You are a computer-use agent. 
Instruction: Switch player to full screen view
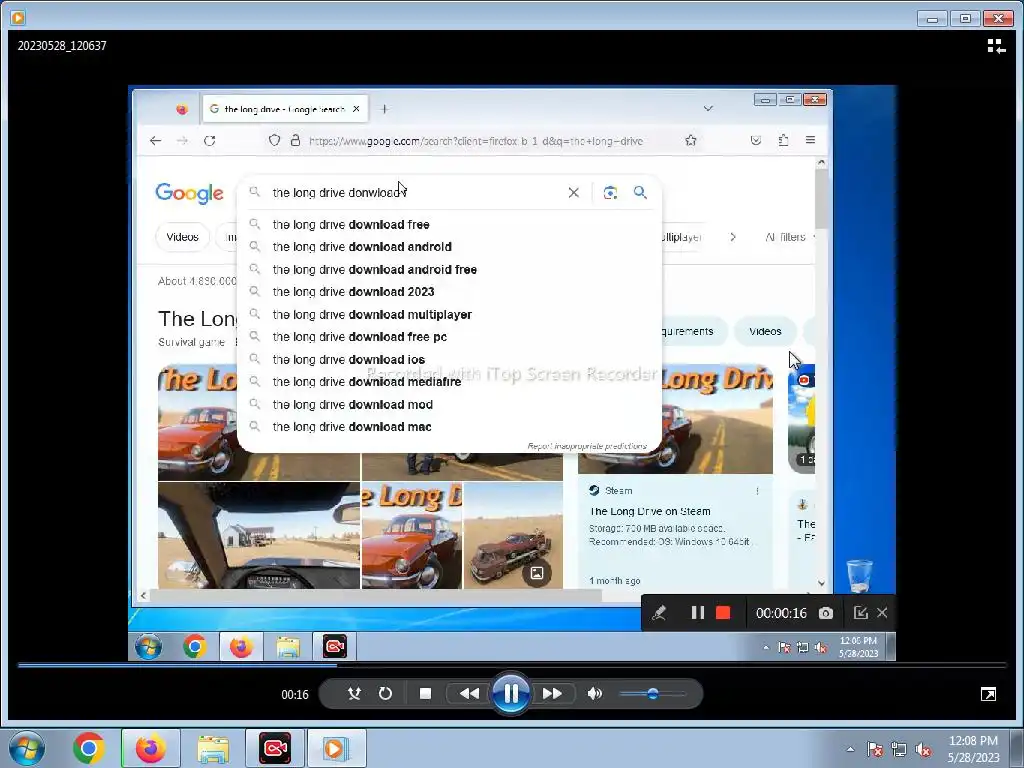[x=989, y=694]
